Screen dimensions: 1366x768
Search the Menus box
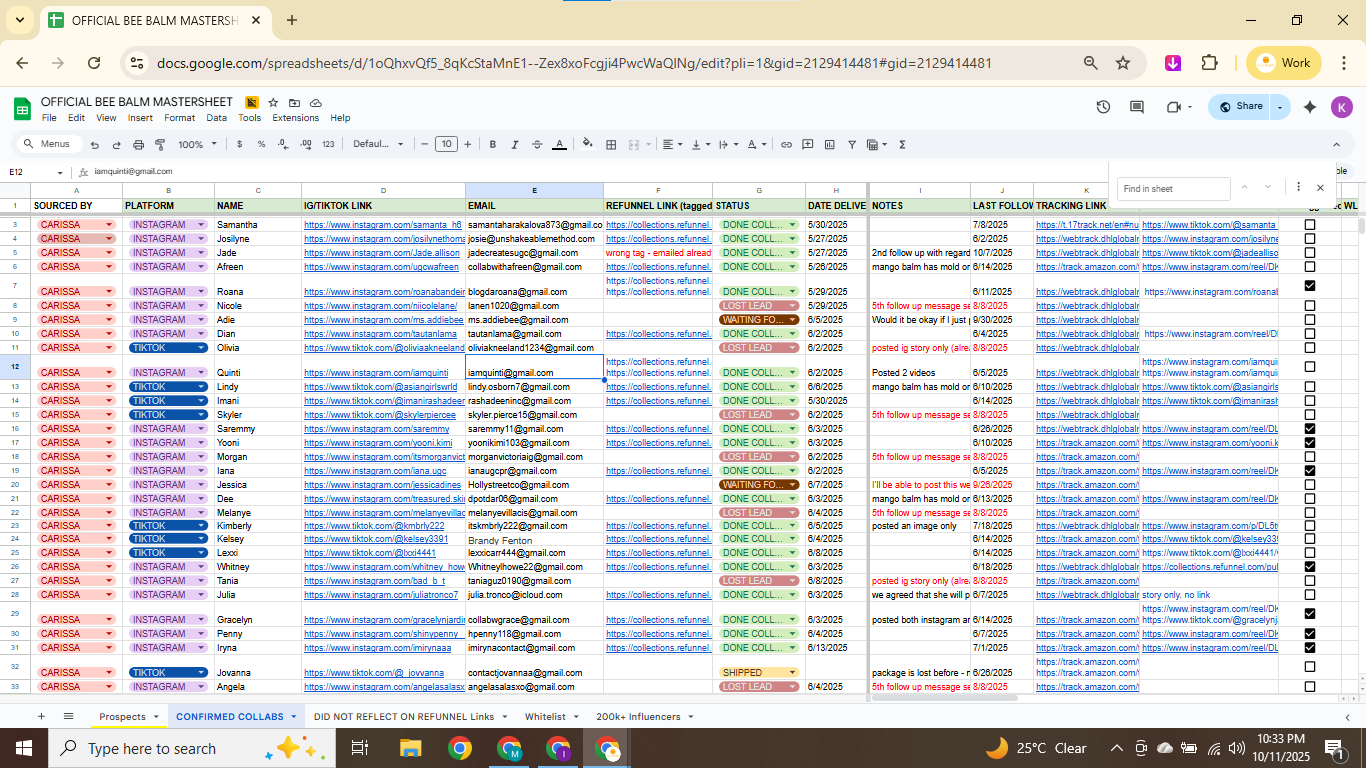pos(46,144)
